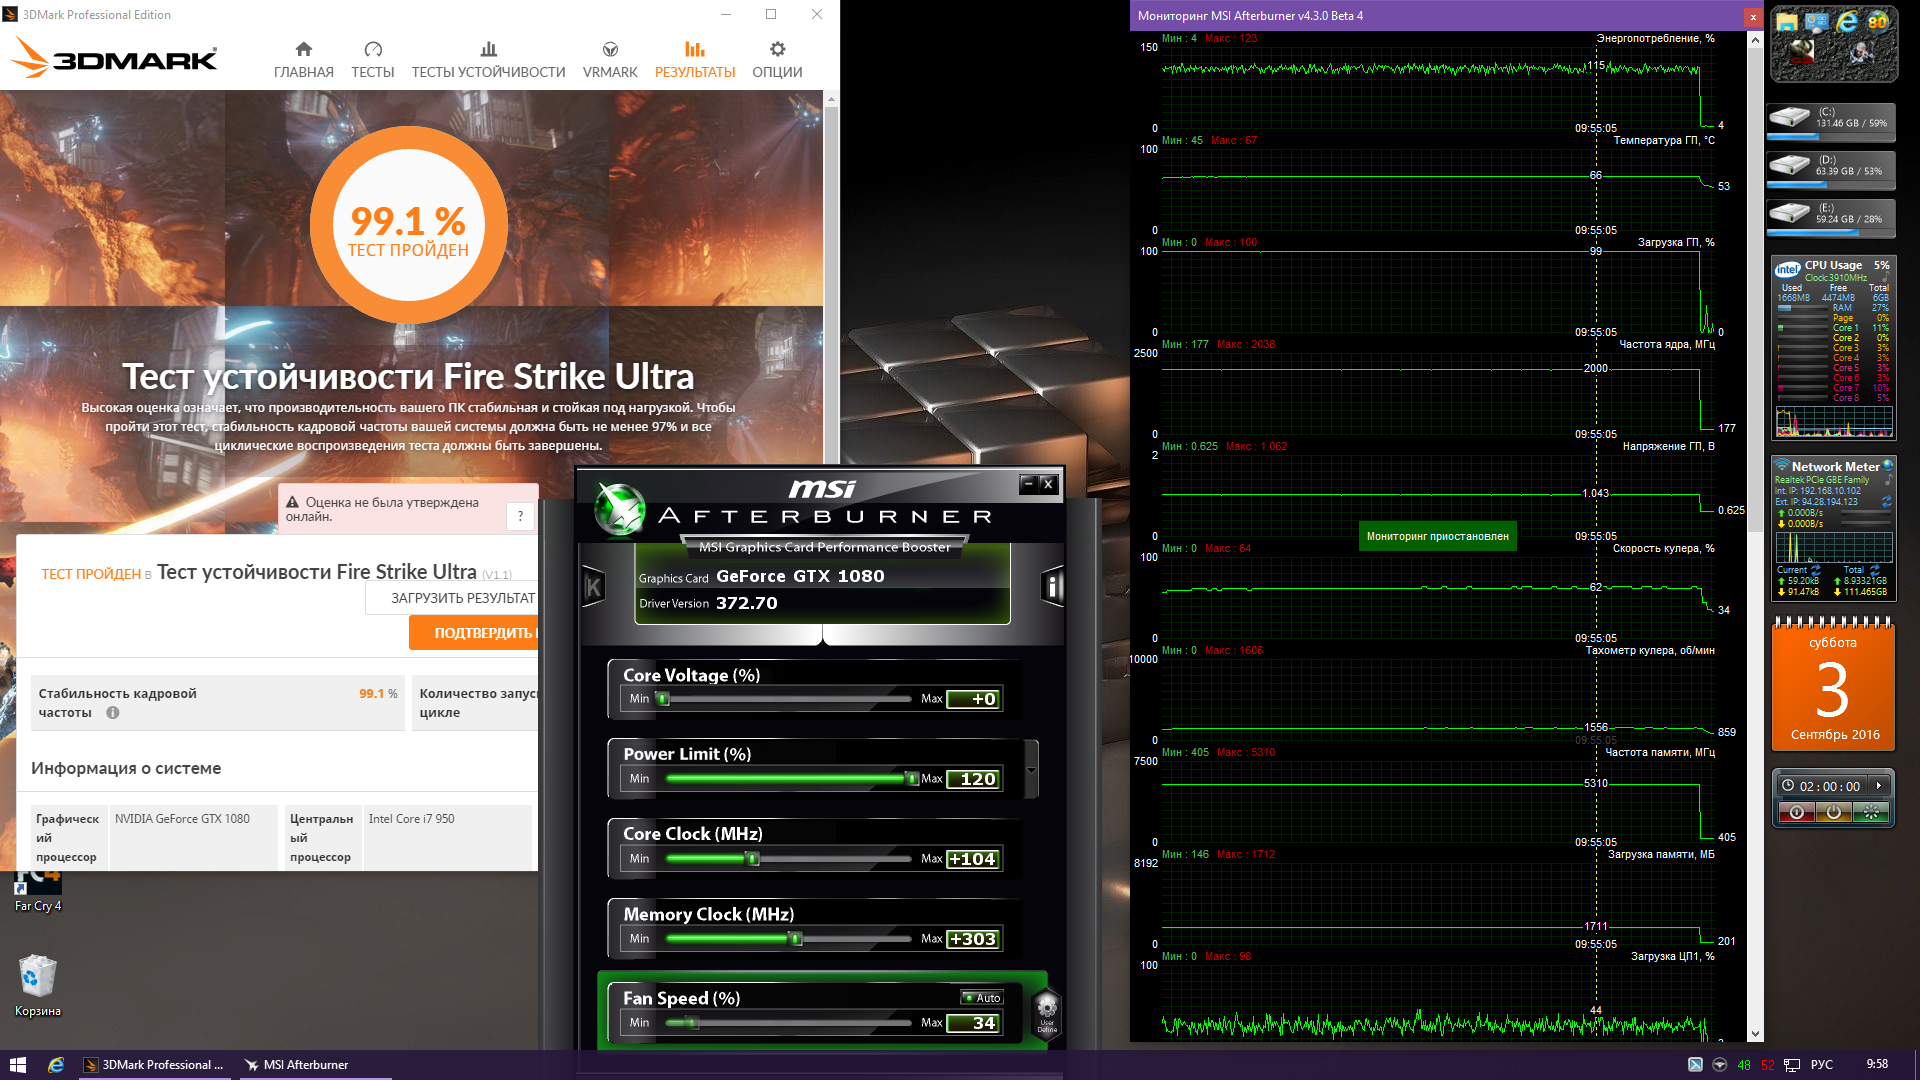This screenshot has width=1920, height=1080.
Task: Expand Afterburner bottom panel notch
Action: [822, 636]
